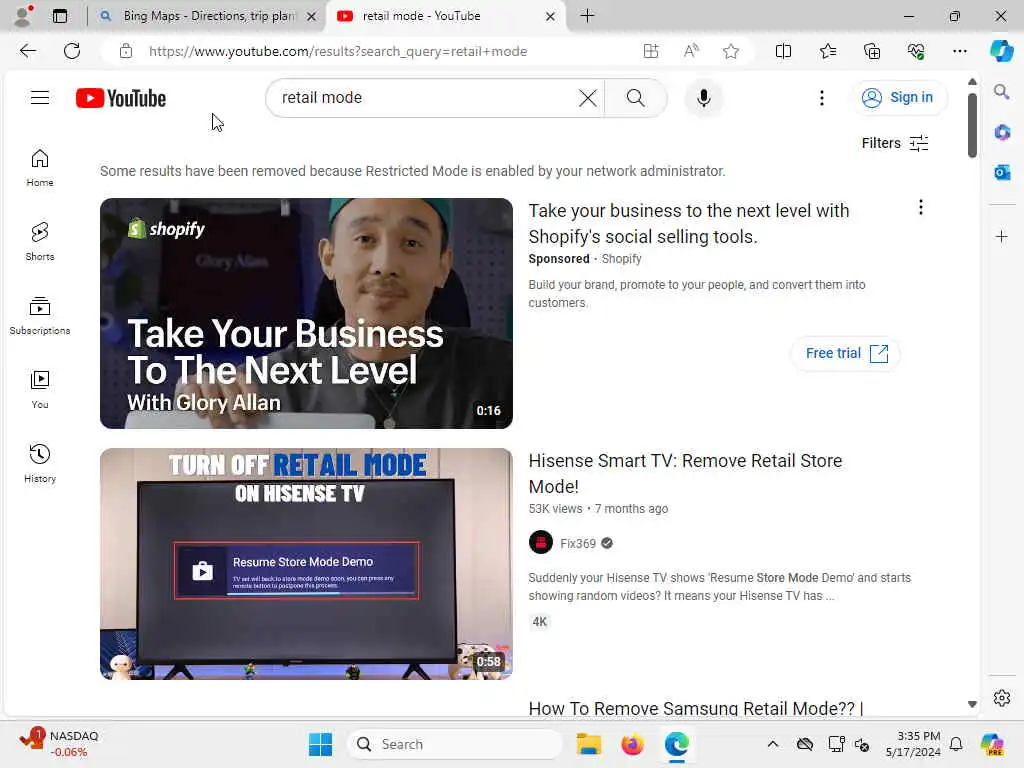Image resolution: width=1024 pixels, height=768 pixels.
Task: Open Windows Start menu
Action: [320, 744]
